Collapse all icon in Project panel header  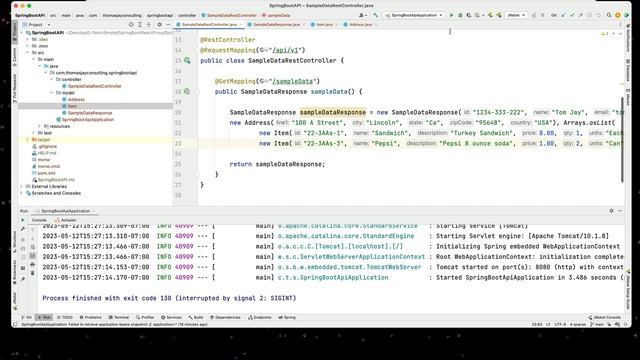[149, 24]
